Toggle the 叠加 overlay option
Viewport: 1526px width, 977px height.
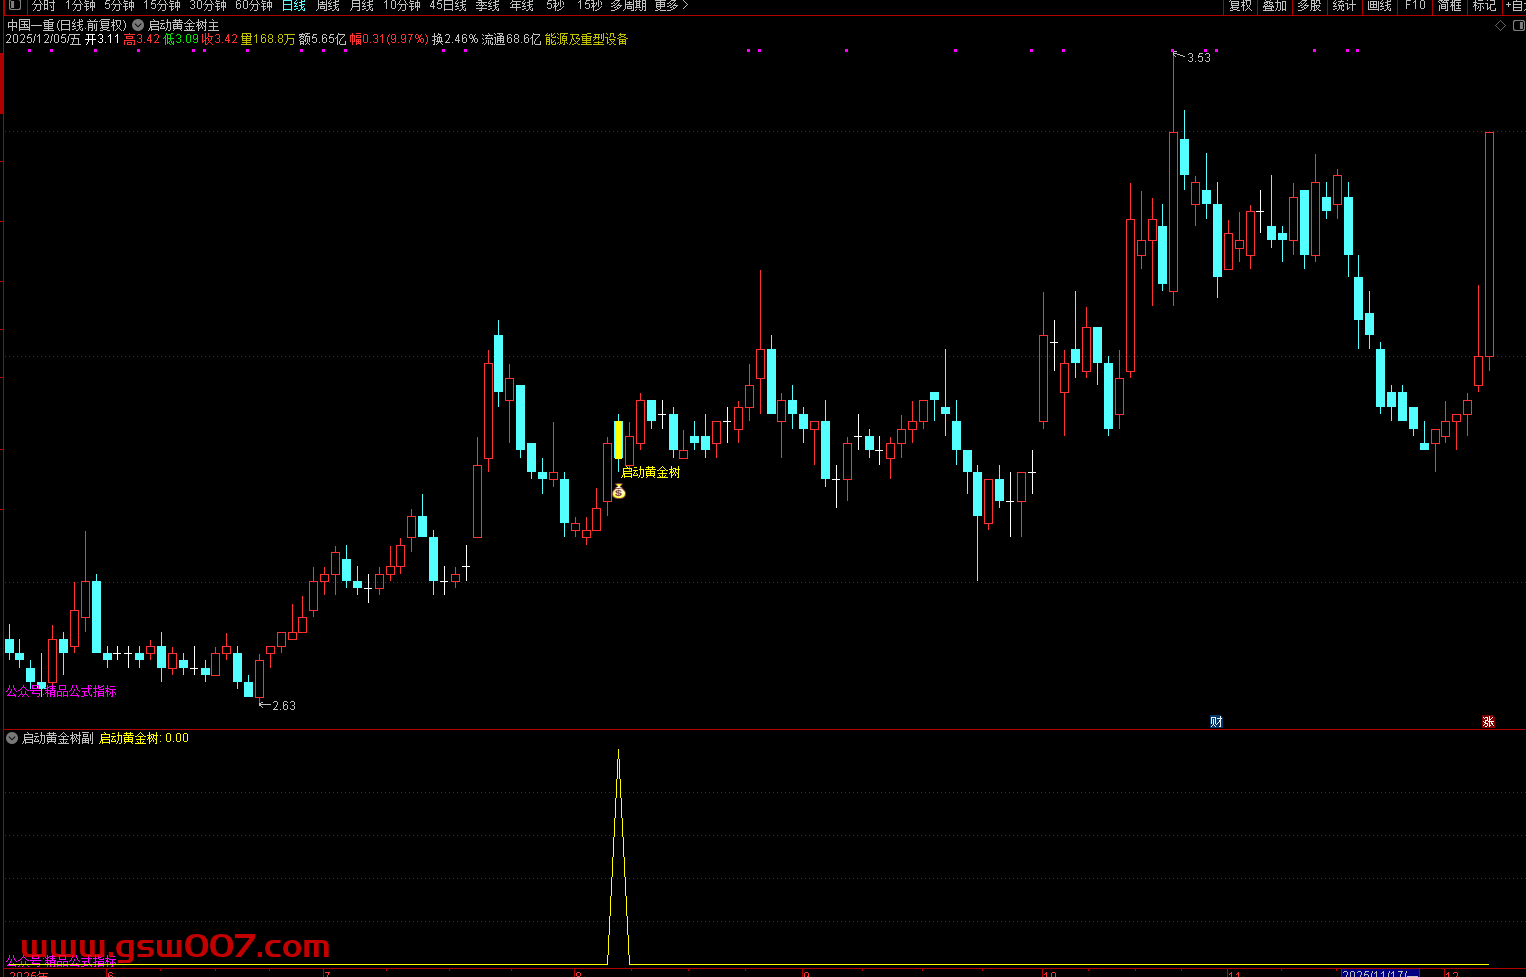tap(1274, 6)
